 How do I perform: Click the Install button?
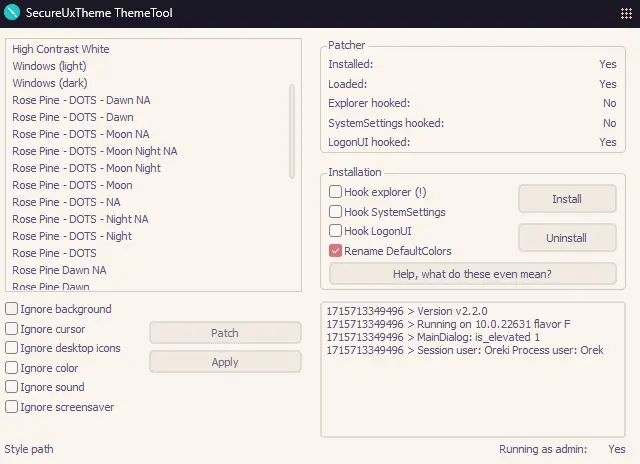click(x=567, y=199)
